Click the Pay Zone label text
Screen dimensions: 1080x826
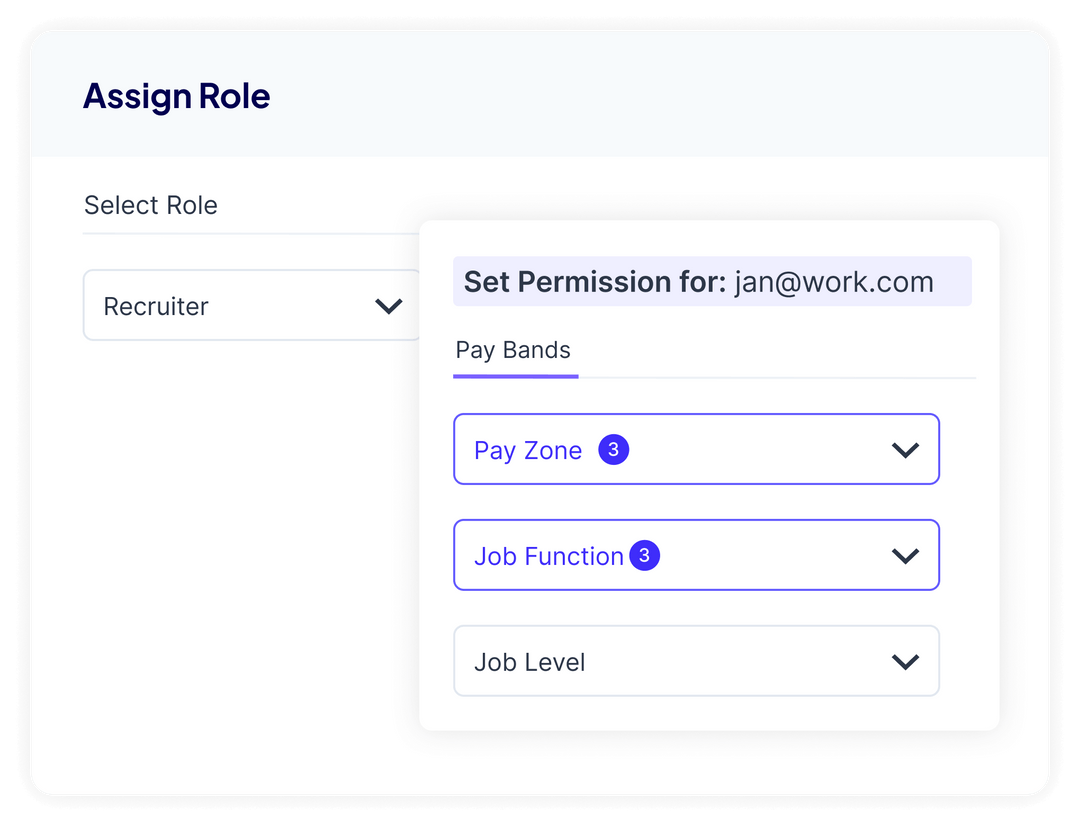pyautogui.click(x=528, y=451)
